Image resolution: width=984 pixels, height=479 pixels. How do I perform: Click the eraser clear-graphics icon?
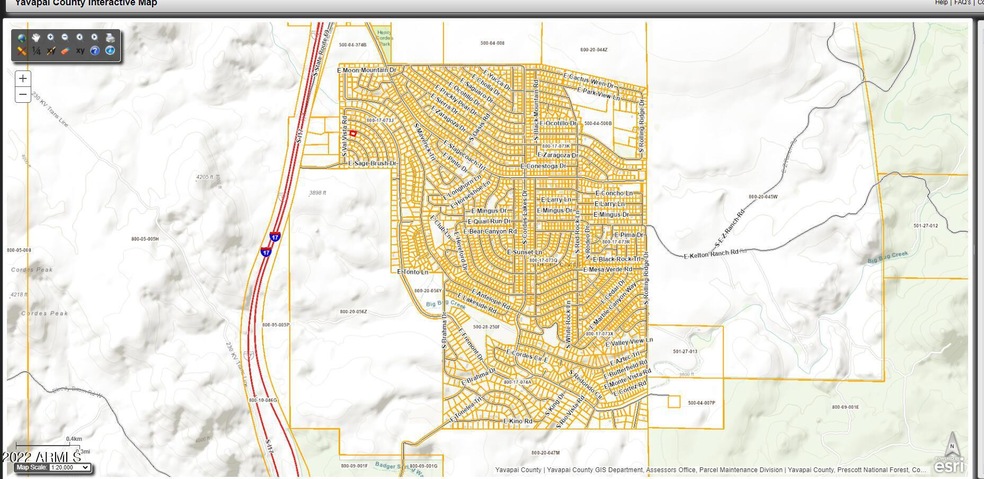coord(66,51)
